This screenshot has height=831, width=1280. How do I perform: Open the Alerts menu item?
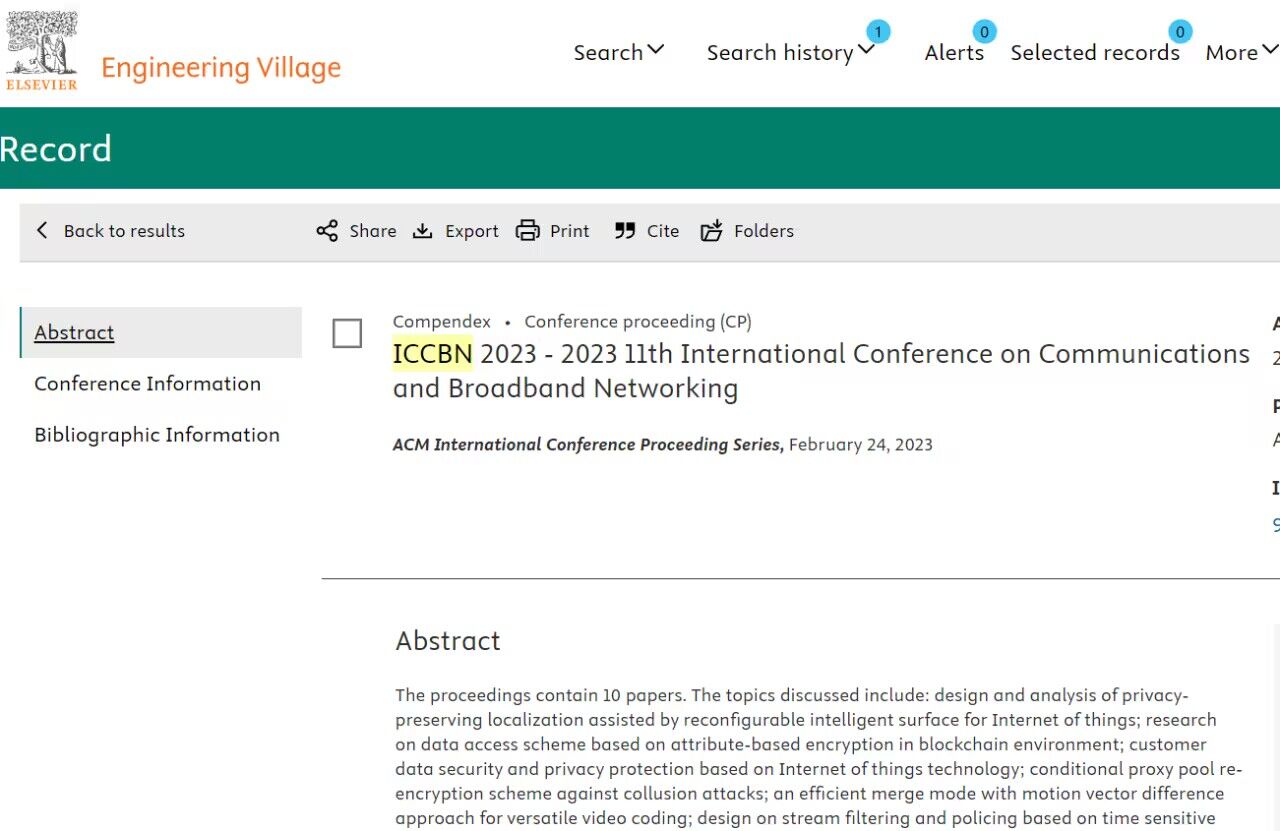954,52
